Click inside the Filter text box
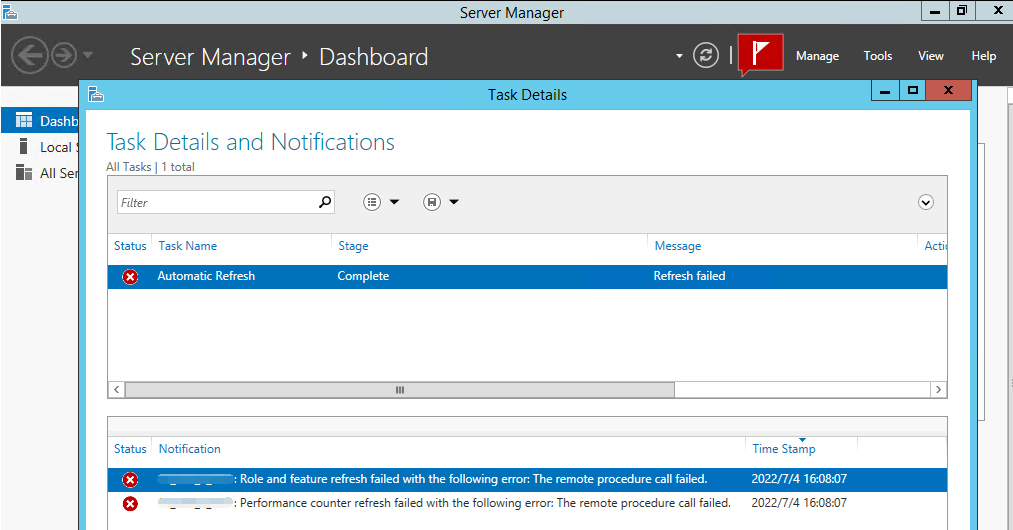 pyautogui.click(x=216, y=202)
